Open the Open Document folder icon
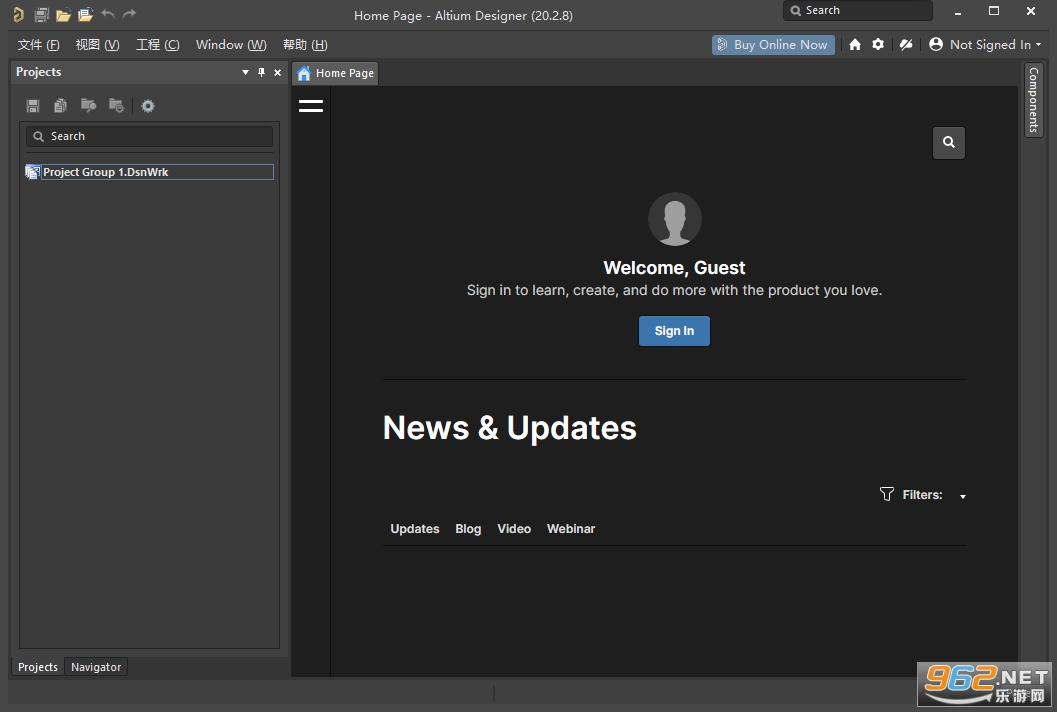 pos(63,14)
